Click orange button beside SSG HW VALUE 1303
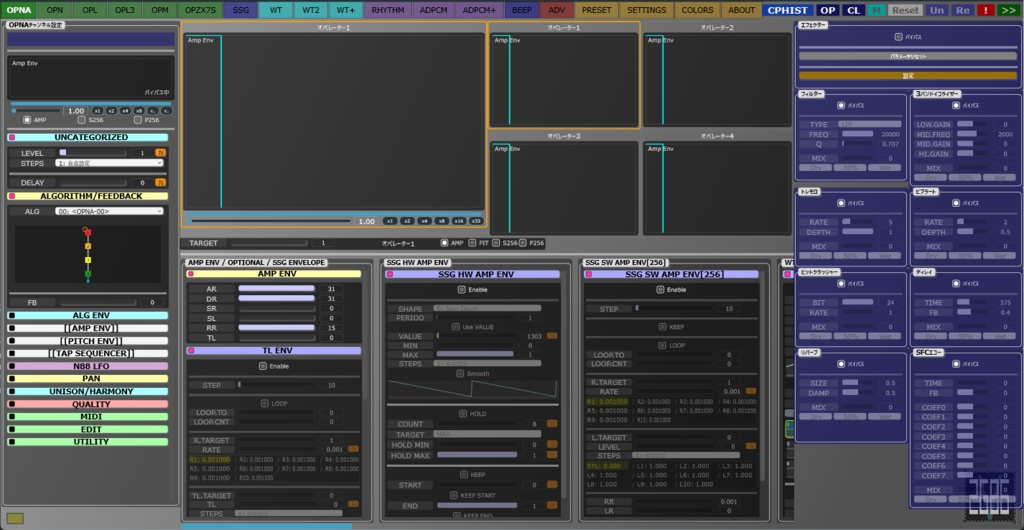The image size is (1024, 530). (552, 336)
